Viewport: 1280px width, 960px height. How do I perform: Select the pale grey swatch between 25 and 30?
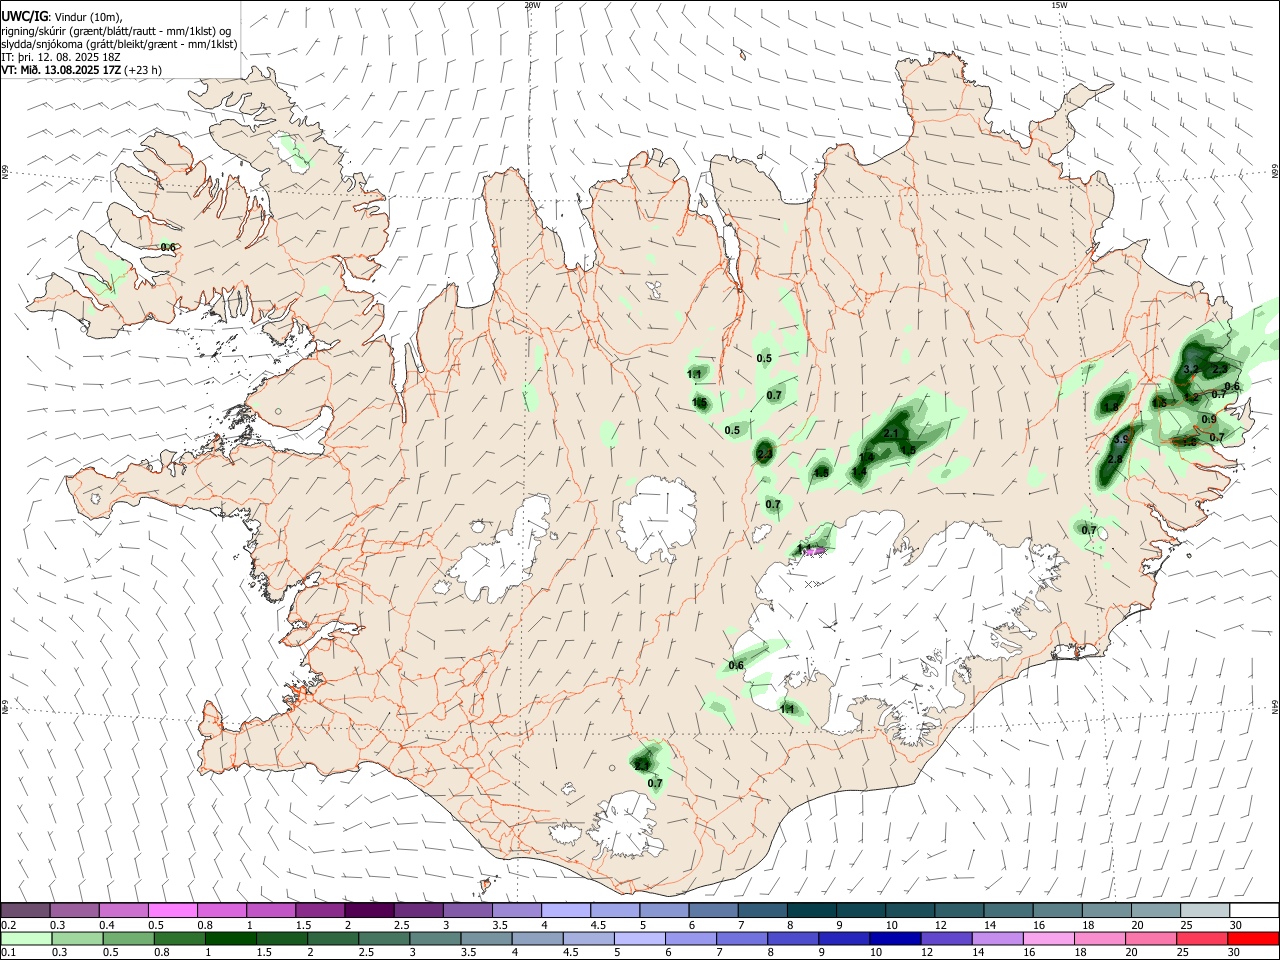[1205, 910]
